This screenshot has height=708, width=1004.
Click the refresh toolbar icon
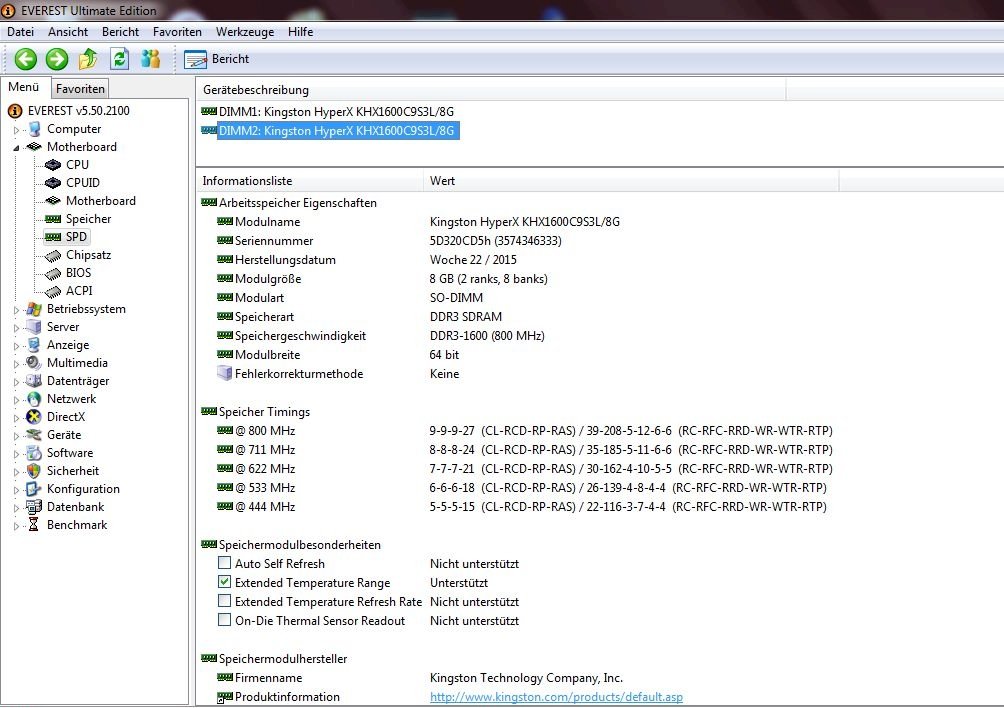click(x=120, y=59)
